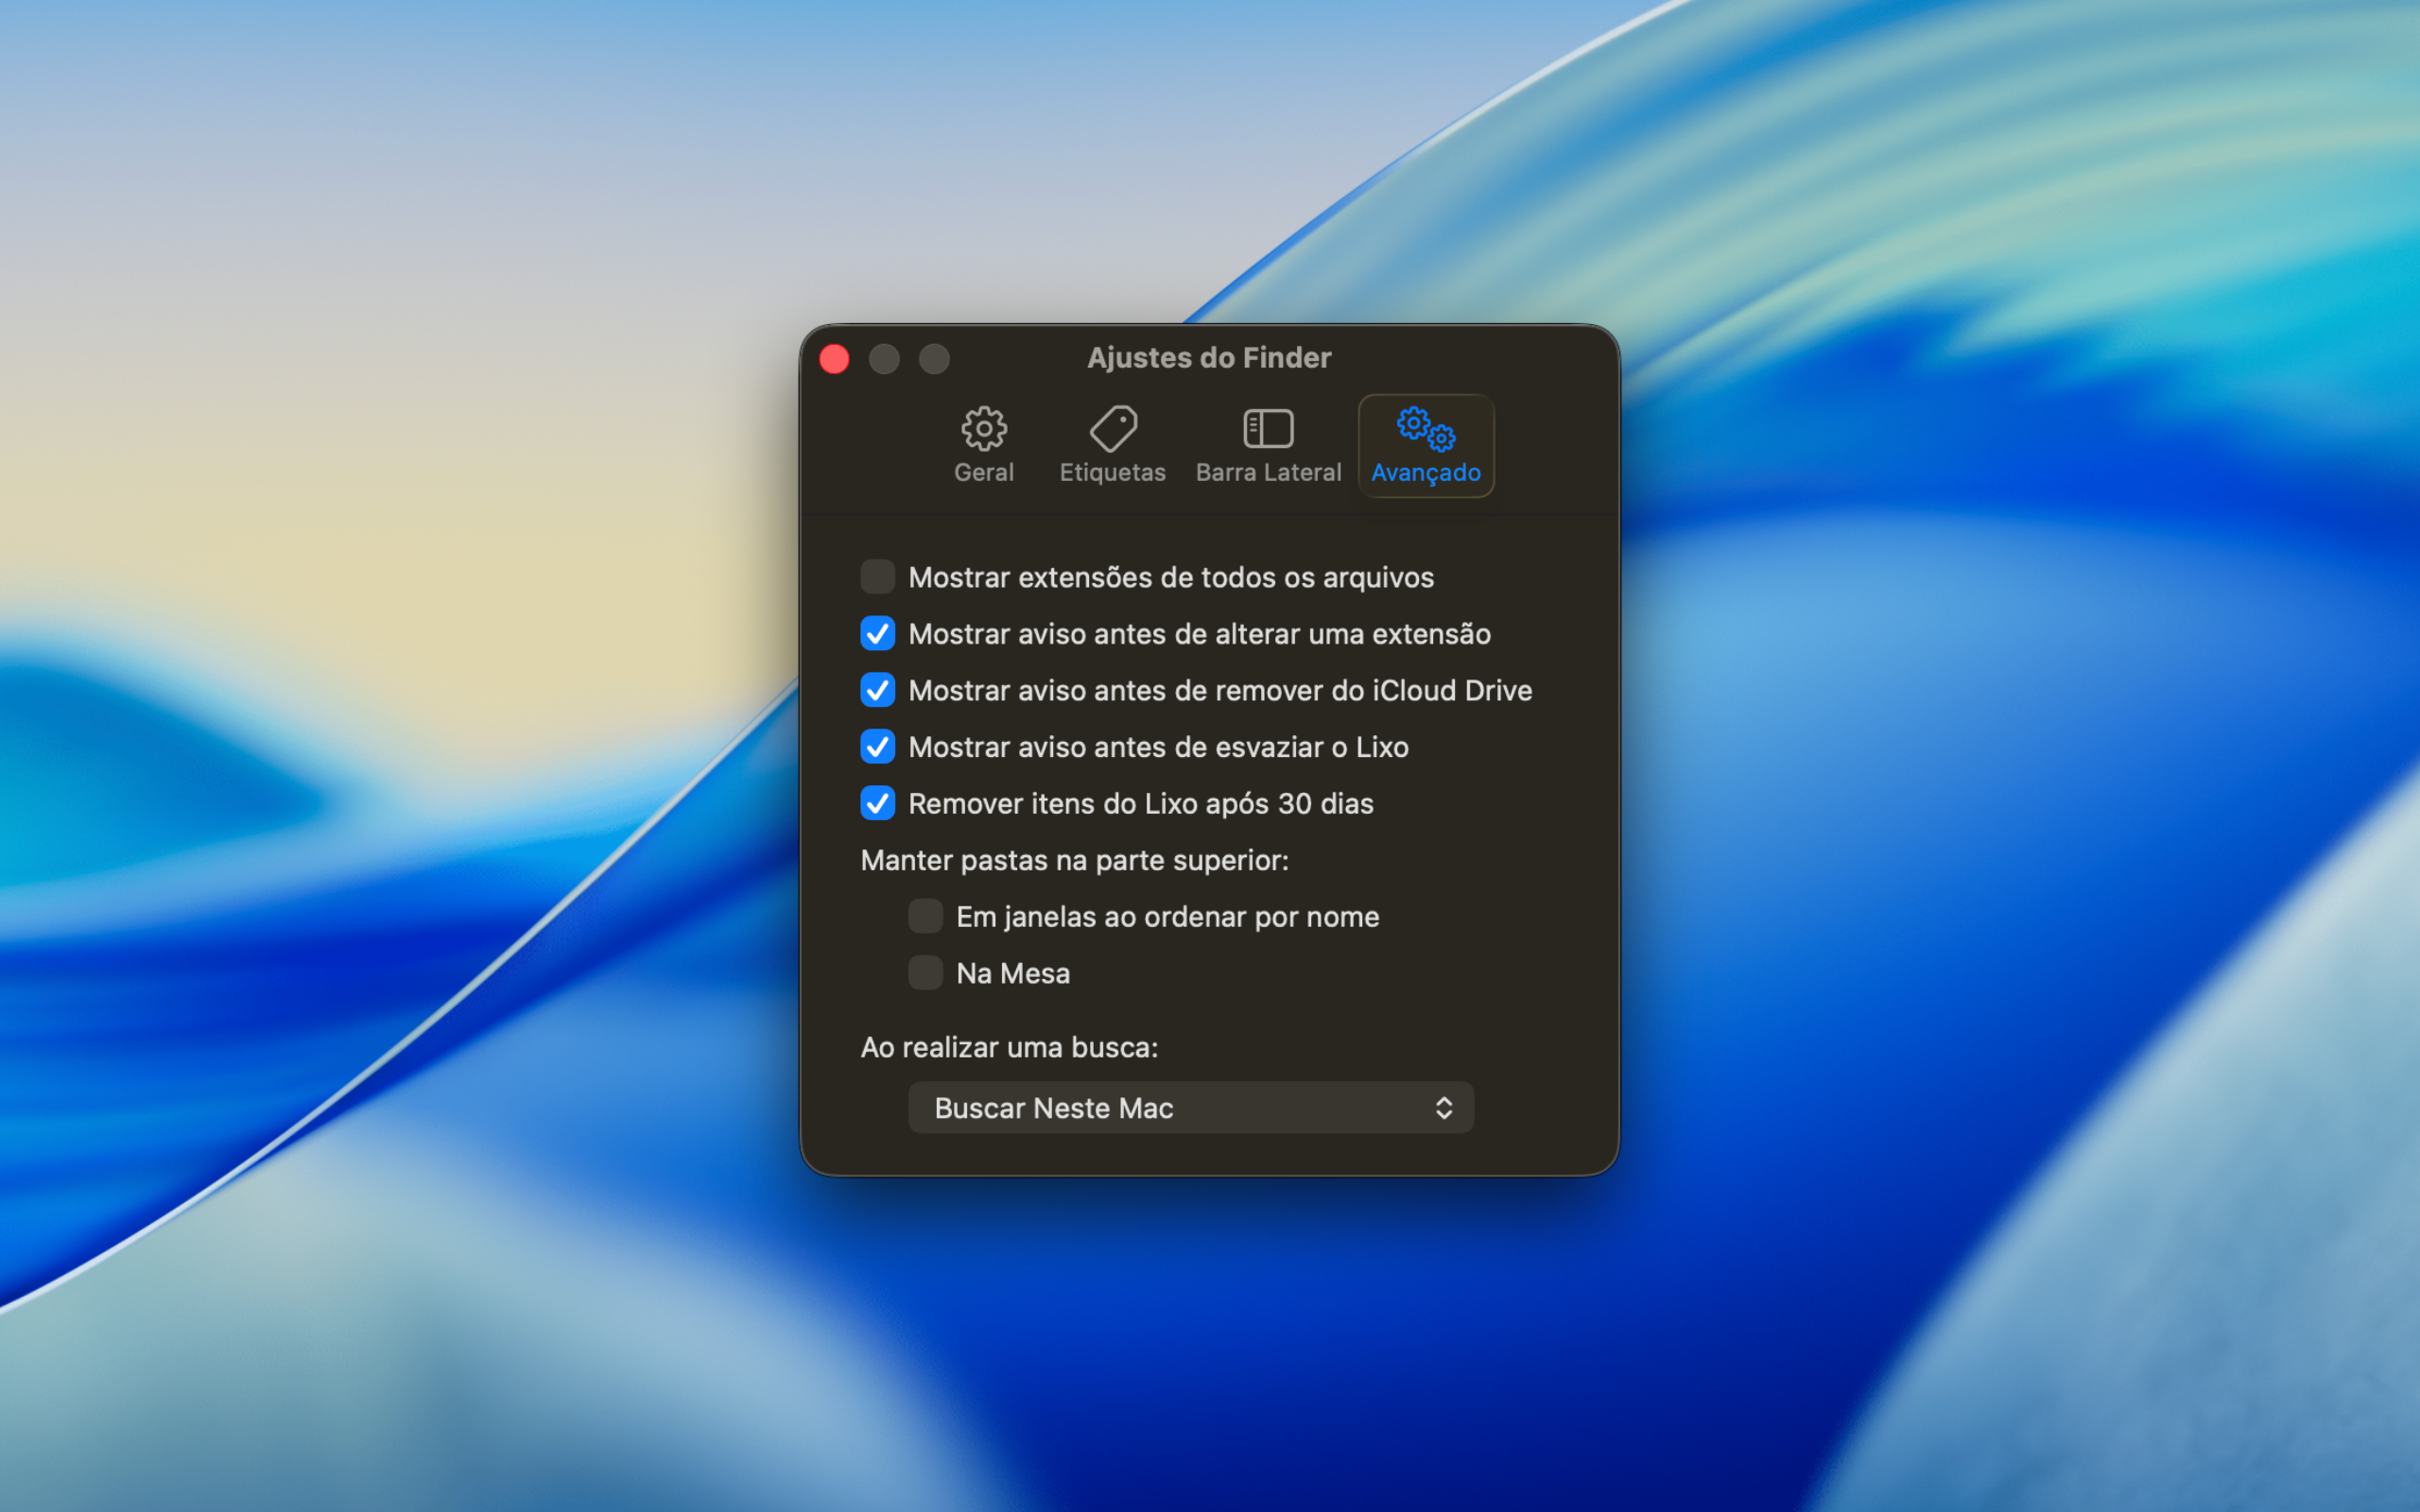Untick Remover itens do Lixo após 30 dias
The image size is (2420, 1512).
(x=877, y=803)
